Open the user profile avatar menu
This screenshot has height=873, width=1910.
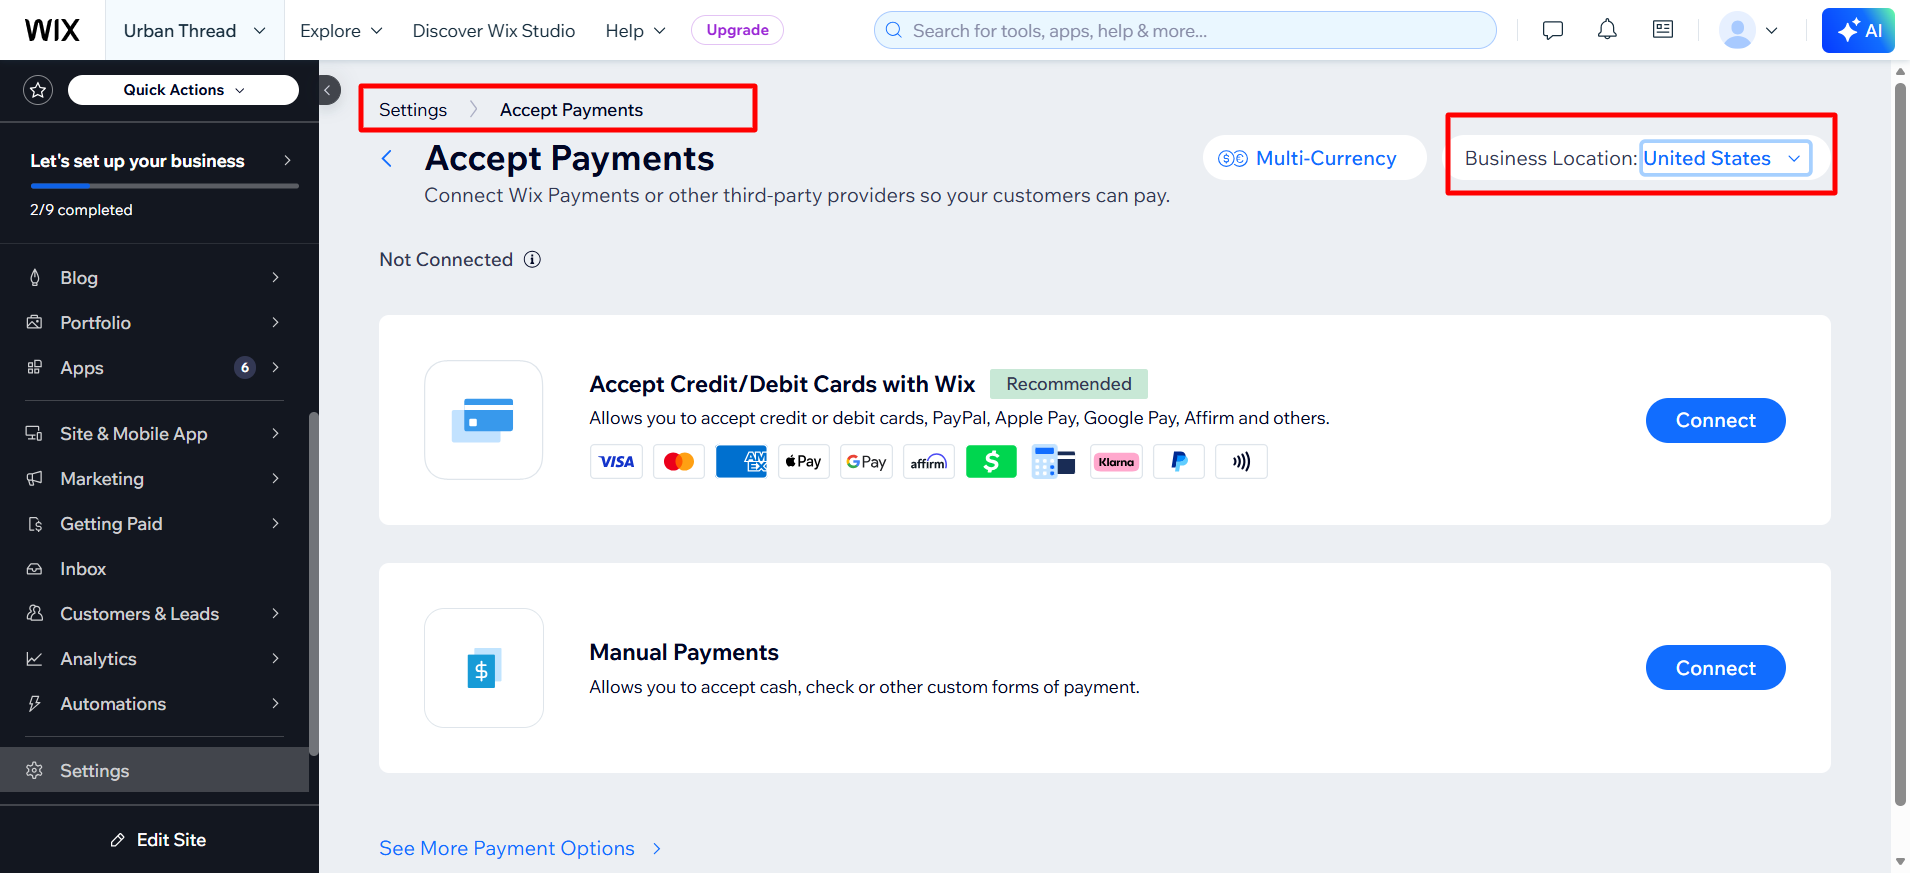pos(1748,30)
